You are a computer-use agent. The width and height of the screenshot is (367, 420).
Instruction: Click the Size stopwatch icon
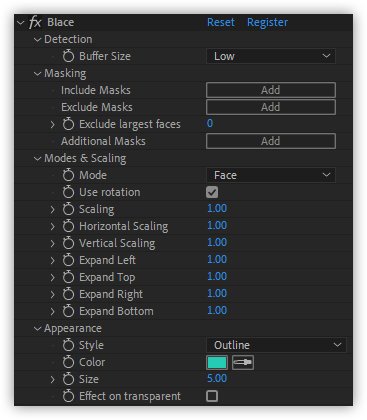(68, 379)
